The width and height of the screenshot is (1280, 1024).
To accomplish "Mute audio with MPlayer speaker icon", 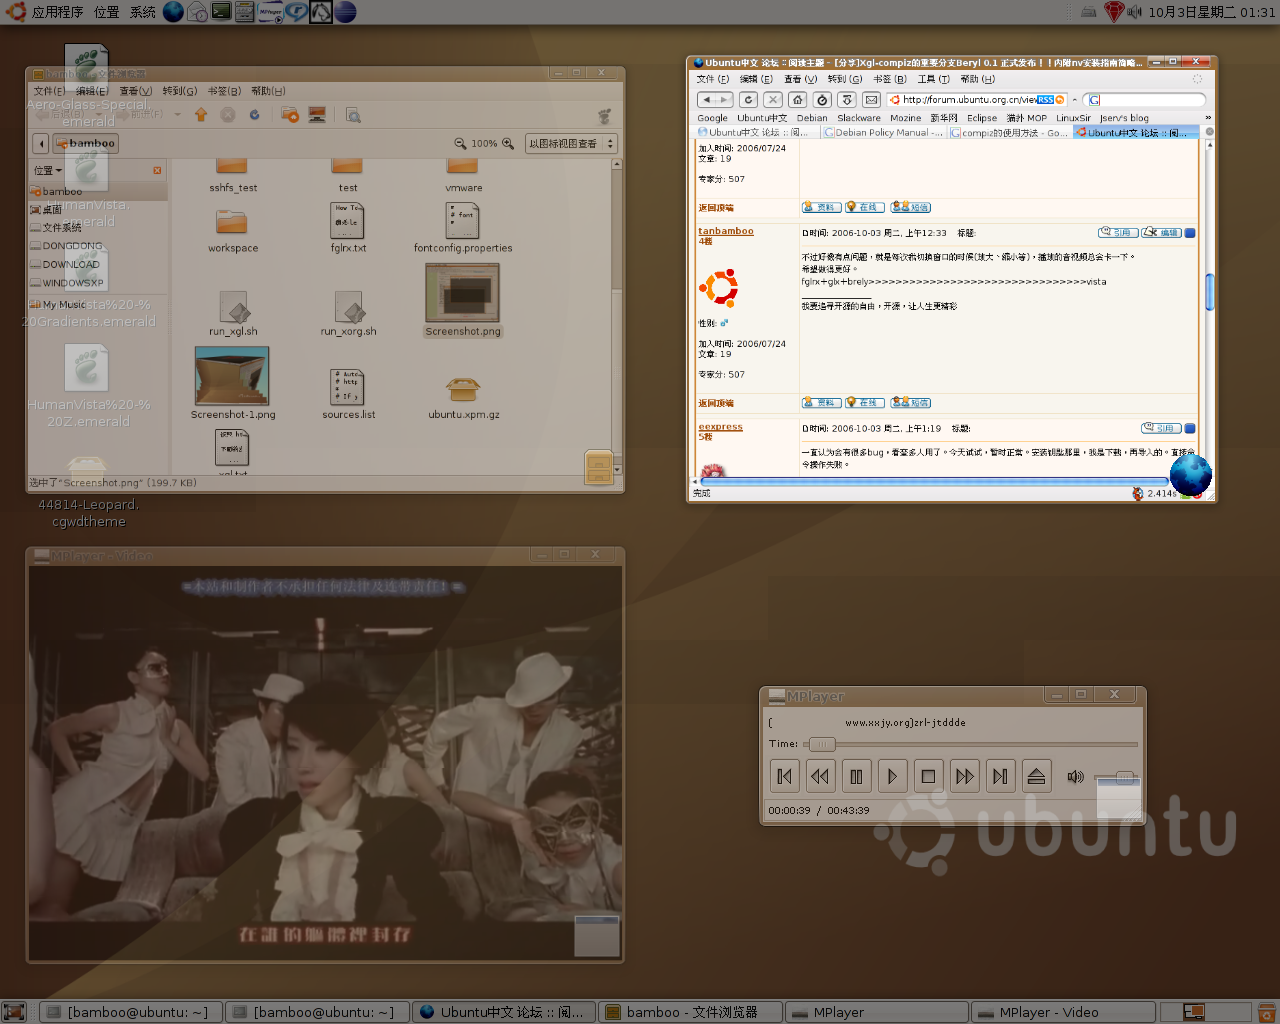I will tap(1075, 776).
